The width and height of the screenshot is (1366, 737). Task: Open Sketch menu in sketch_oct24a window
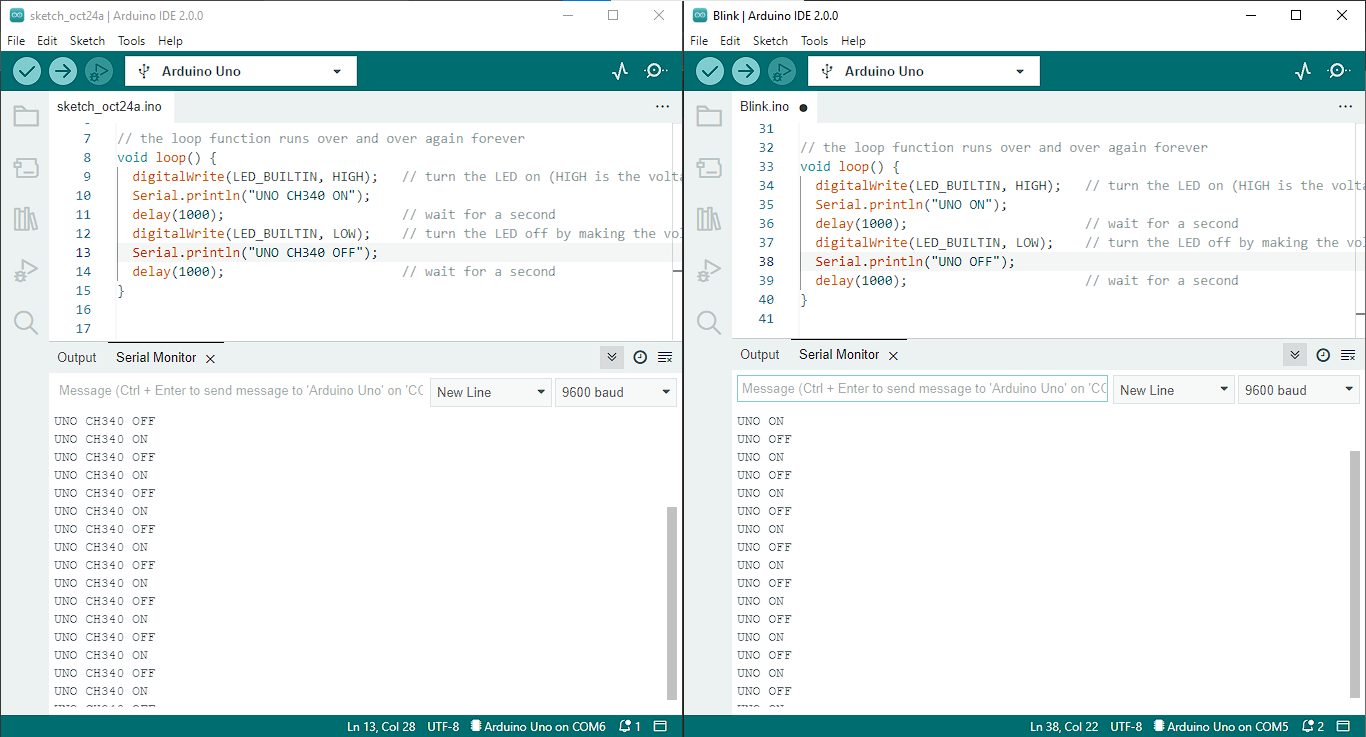(87, 41)
